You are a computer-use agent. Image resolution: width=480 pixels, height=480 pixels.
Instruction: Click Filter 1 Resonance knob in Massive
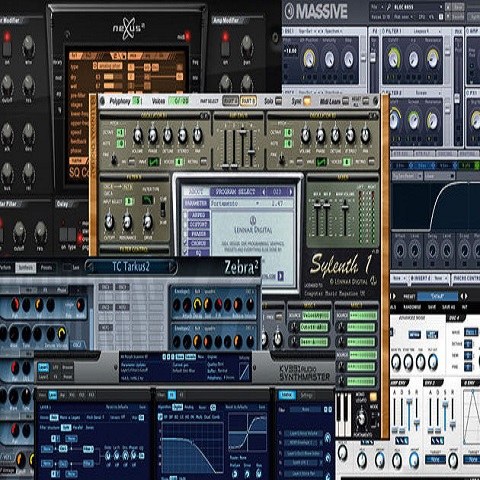433,58
